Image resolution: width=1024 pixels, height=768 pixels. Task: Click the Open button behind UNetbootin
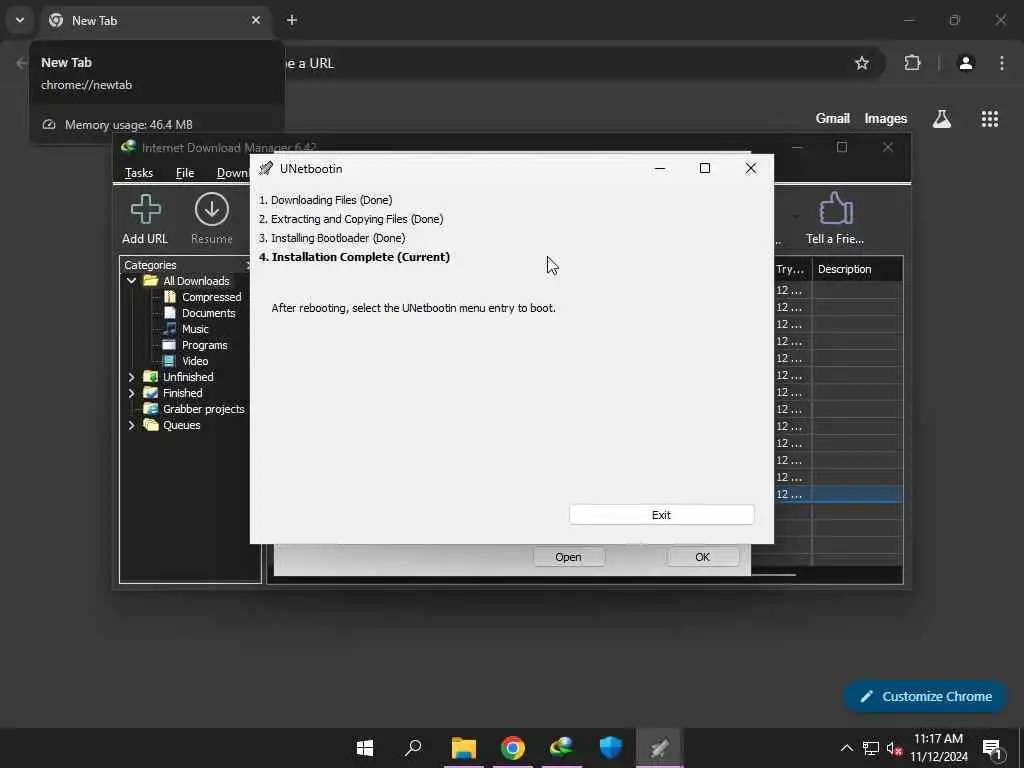[568, 557]
